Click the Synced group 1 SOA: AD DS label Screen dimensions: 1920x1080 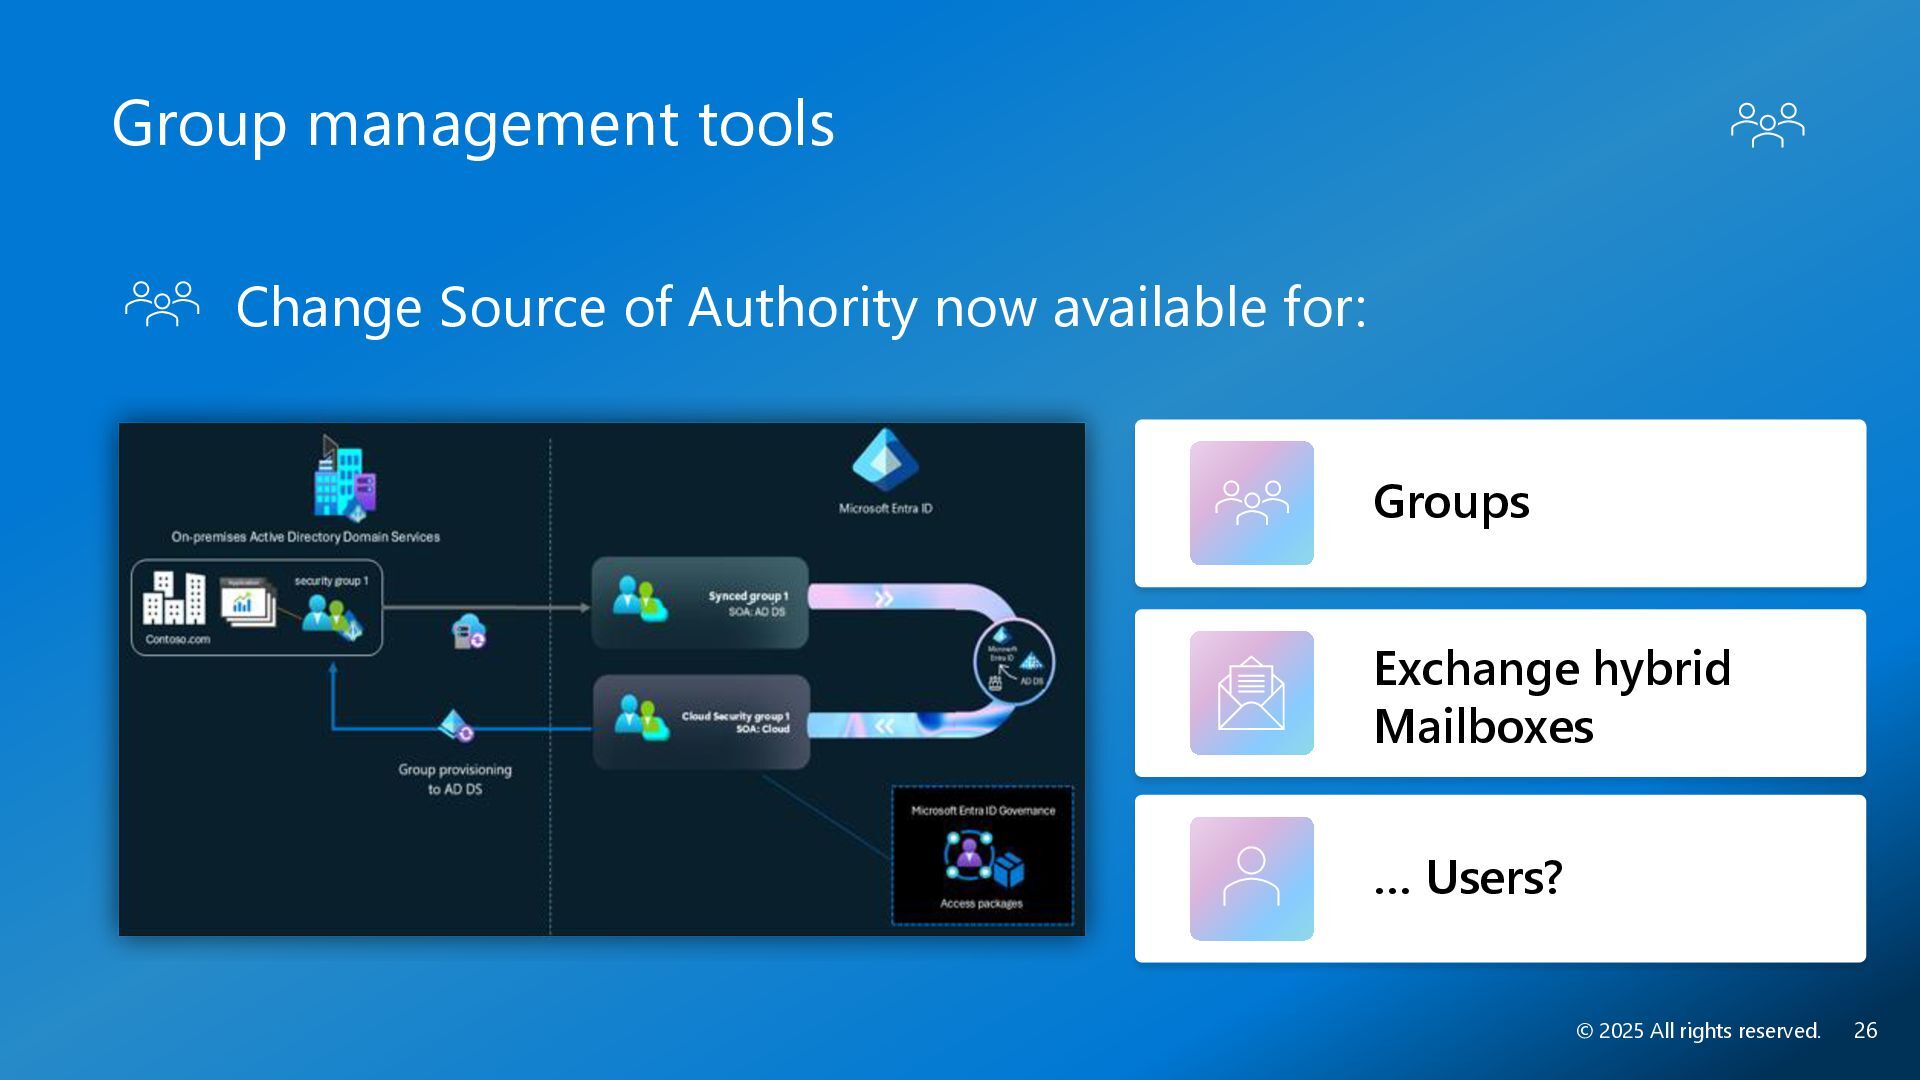pos(747,603)
